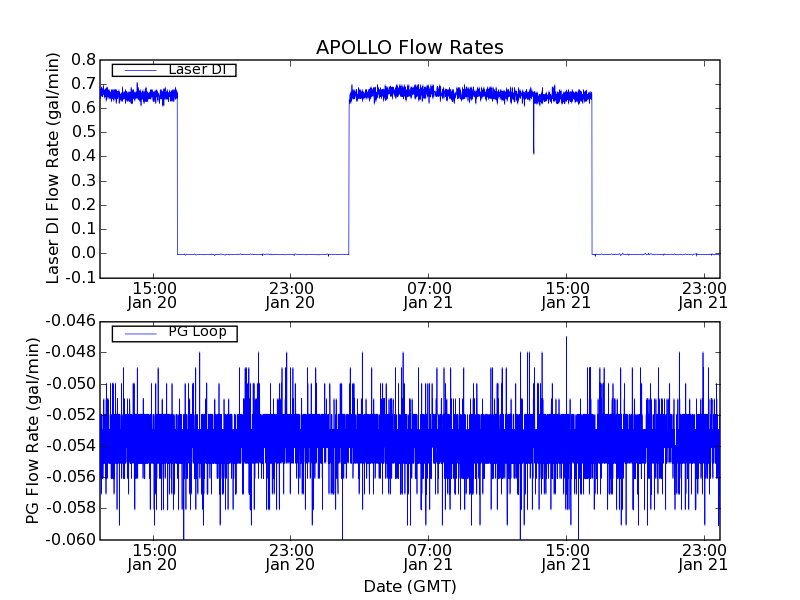The height and width of the screenshot is (600, 800).
Task: Click the -0.056 tick label on bottom plot
Action: 70,477
